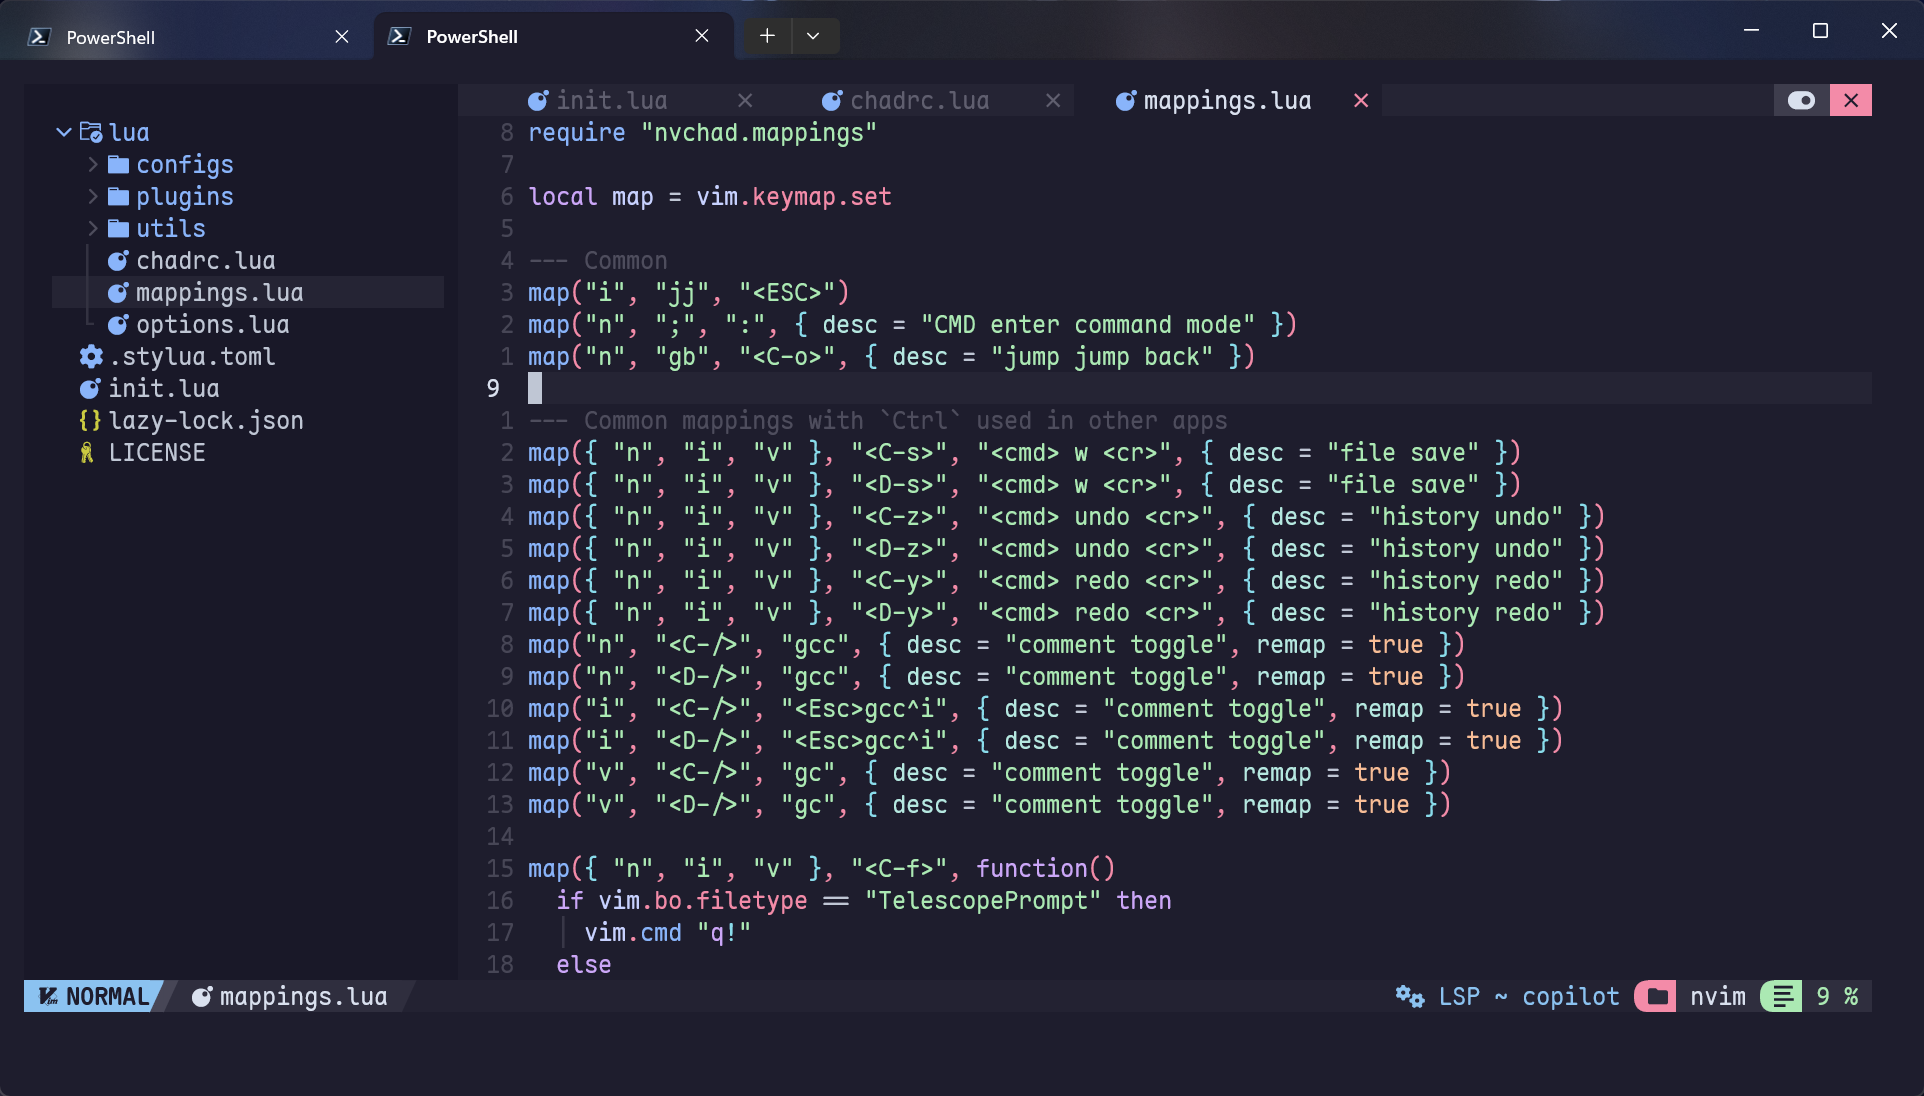Viewport: 1924px width, 1096px height.
Task: Switch to the chadrc.lua buffer tab
Action: click(918, 100)
